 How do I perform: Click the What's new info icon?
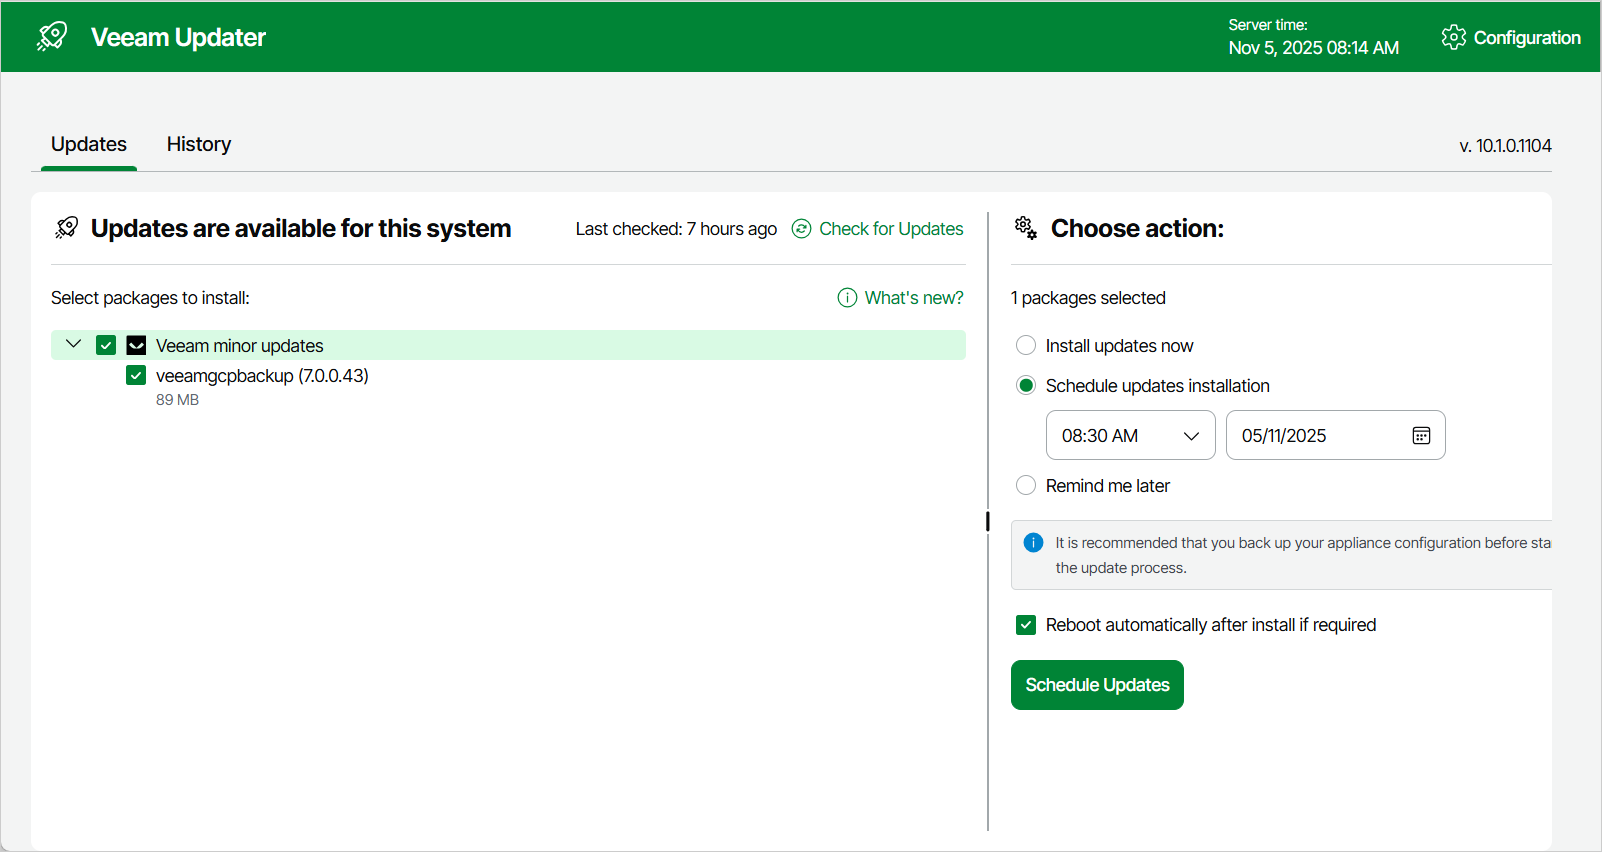tap(847, 298)
